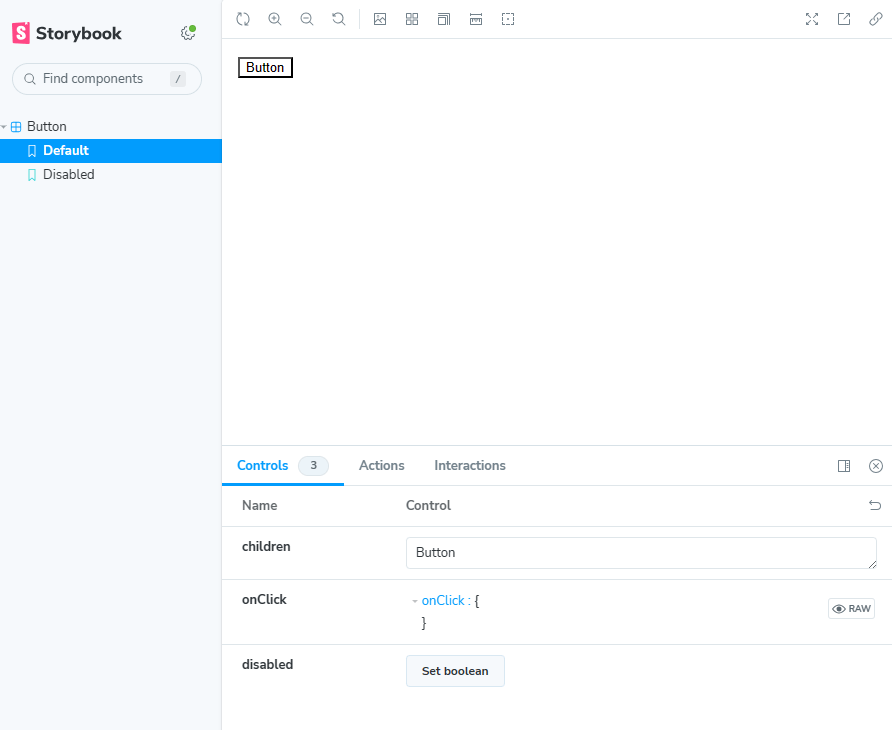892x730 pixels.
Task: Click the disabled argument name
Action: (x=267, y=665)
